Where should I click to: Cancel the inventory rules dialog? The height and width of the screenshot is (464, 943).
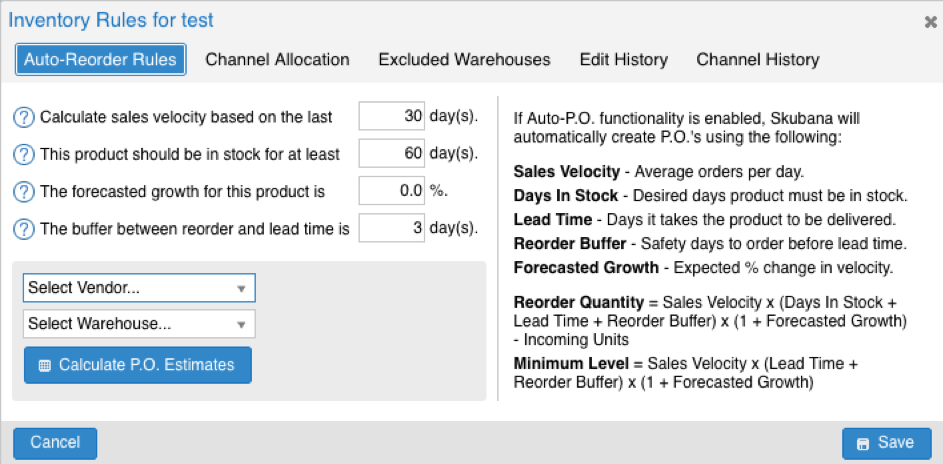pyautogui.click(x=55, y=443)
